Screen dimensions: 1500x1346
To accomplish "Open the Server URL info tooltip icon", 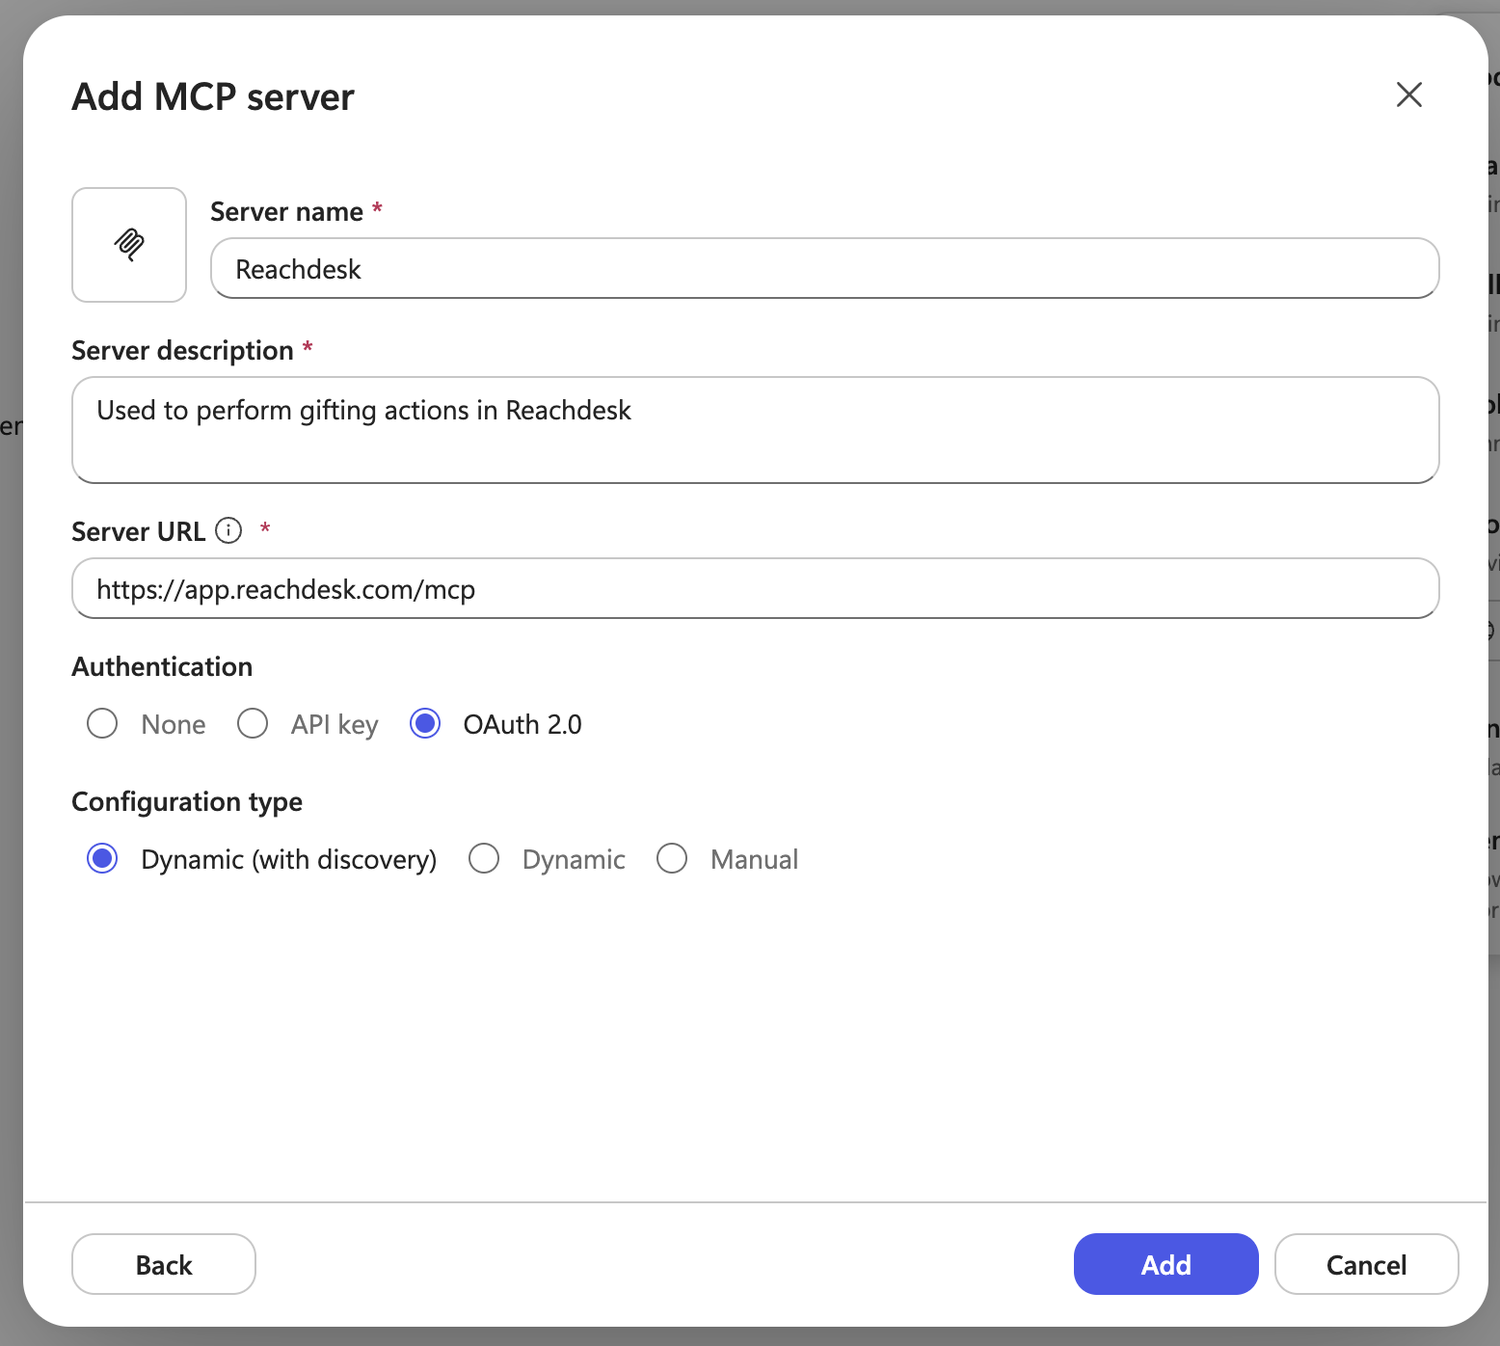I will pyautogui.click(x=229, y=531).
